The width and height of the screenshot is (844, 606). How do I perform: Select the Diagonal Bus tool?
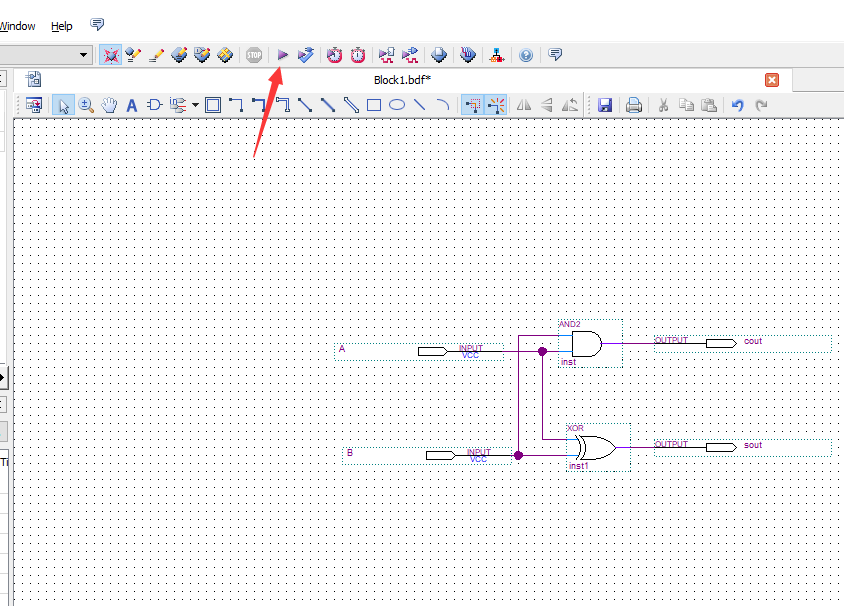(328, 105)
